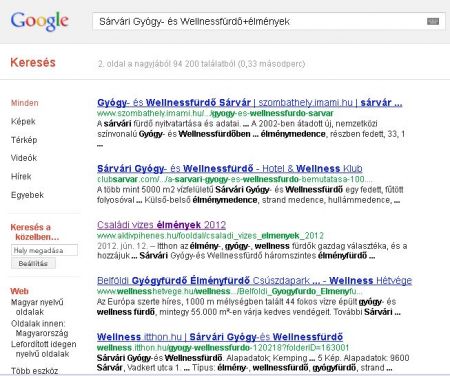Screen dimensions: 450x376
Task: Switch to Térkép results
Action: tap(24, 140)
